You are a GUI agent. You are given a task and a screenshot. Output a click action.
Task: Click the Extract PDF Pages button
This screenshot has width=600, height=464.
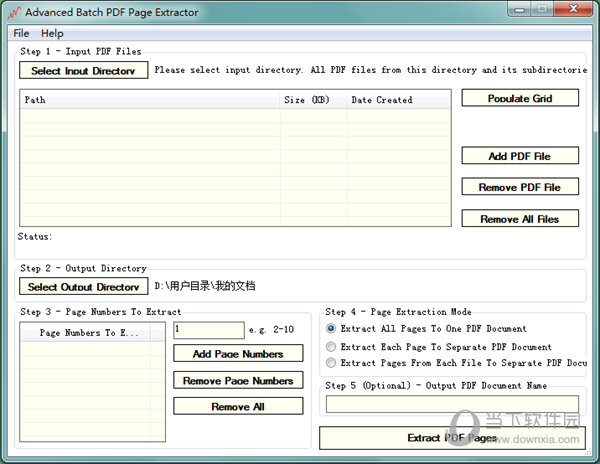452,438
